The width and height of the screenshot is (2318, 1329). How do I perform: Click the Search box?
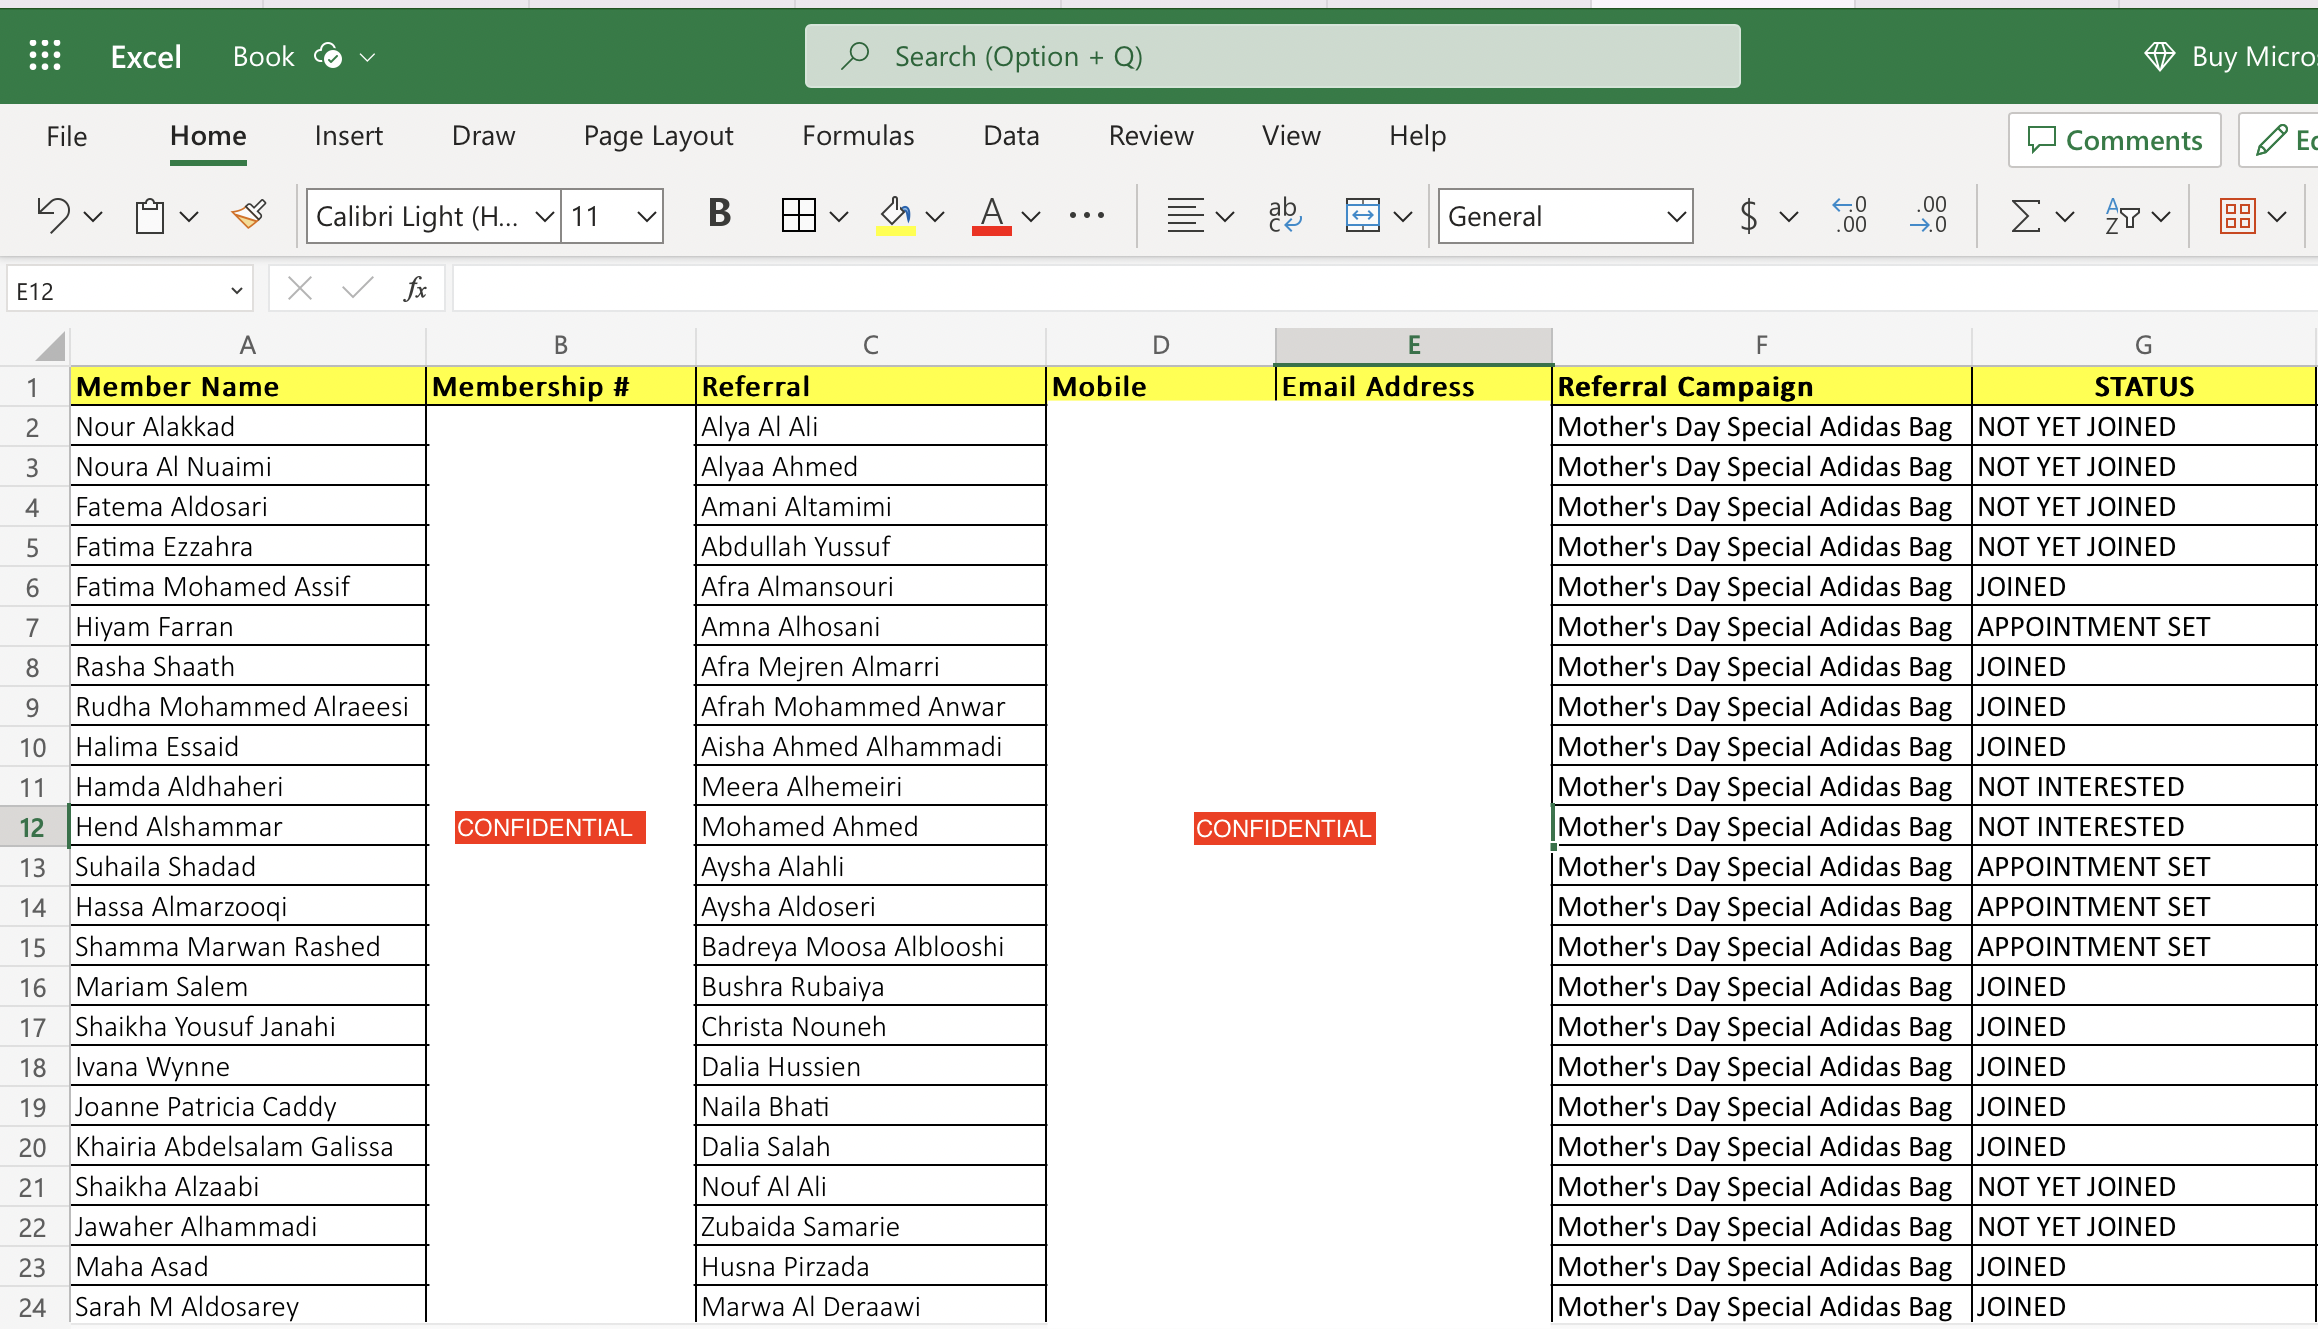point(1272,56)
